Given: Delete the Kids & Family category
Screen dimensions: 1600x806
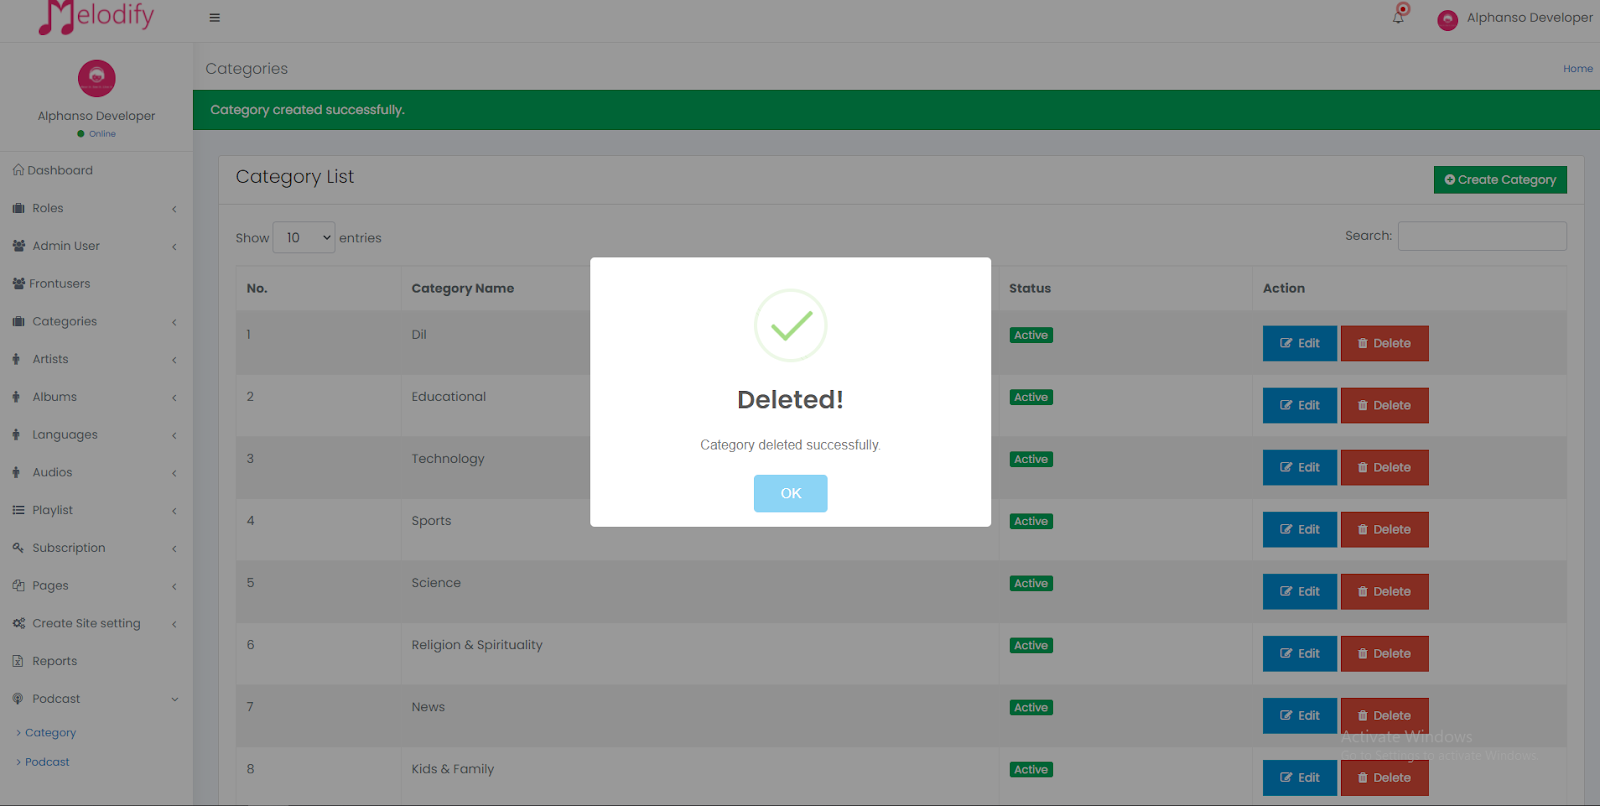Looking at the screenshot, I should click(x=1384, y=777).
